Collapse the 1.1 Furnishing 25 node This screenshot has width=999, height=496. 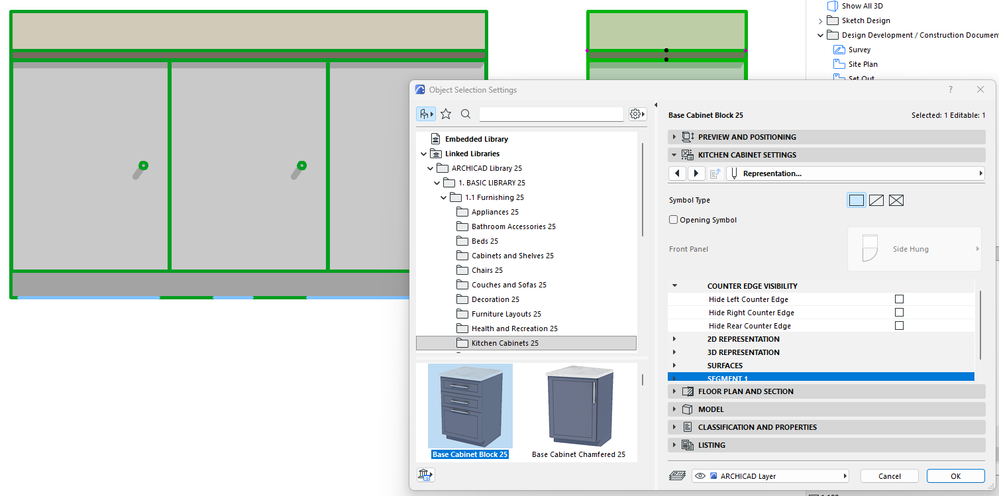pyautogui.click(x=443, y=197)
